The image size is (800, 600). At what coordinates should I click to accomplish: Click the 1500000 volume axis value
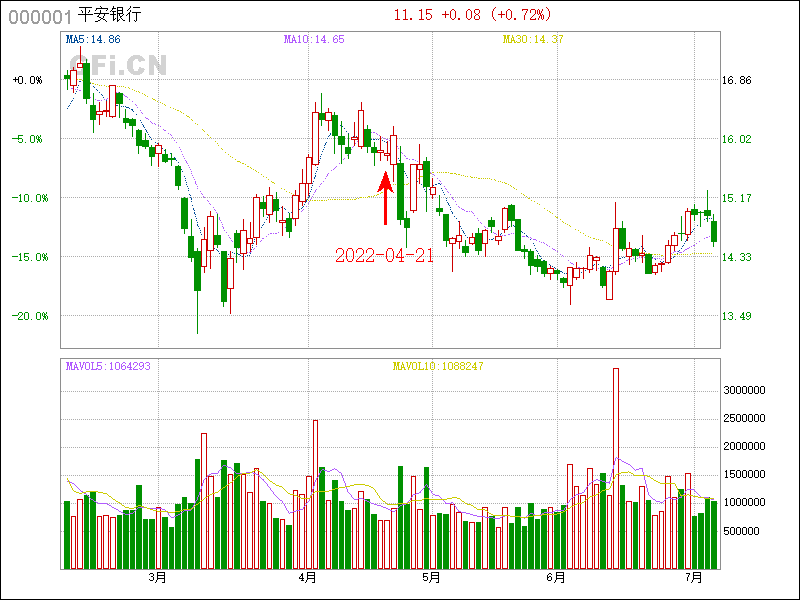click(x=744, y=474)
